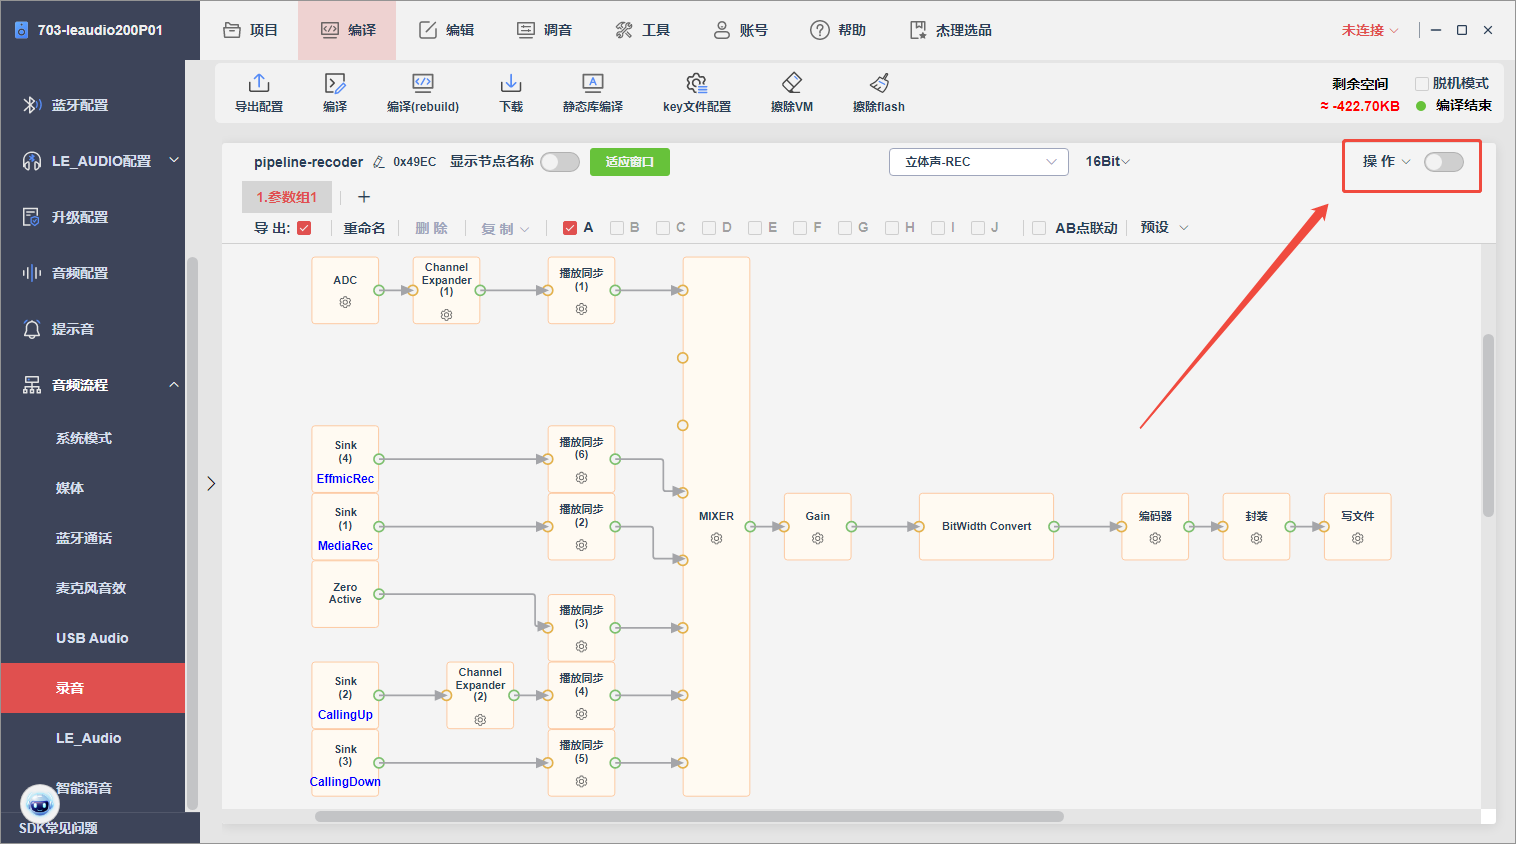Click the 擦除flash broom icon
Screen dimensions: 1516x844
(879, 83)
